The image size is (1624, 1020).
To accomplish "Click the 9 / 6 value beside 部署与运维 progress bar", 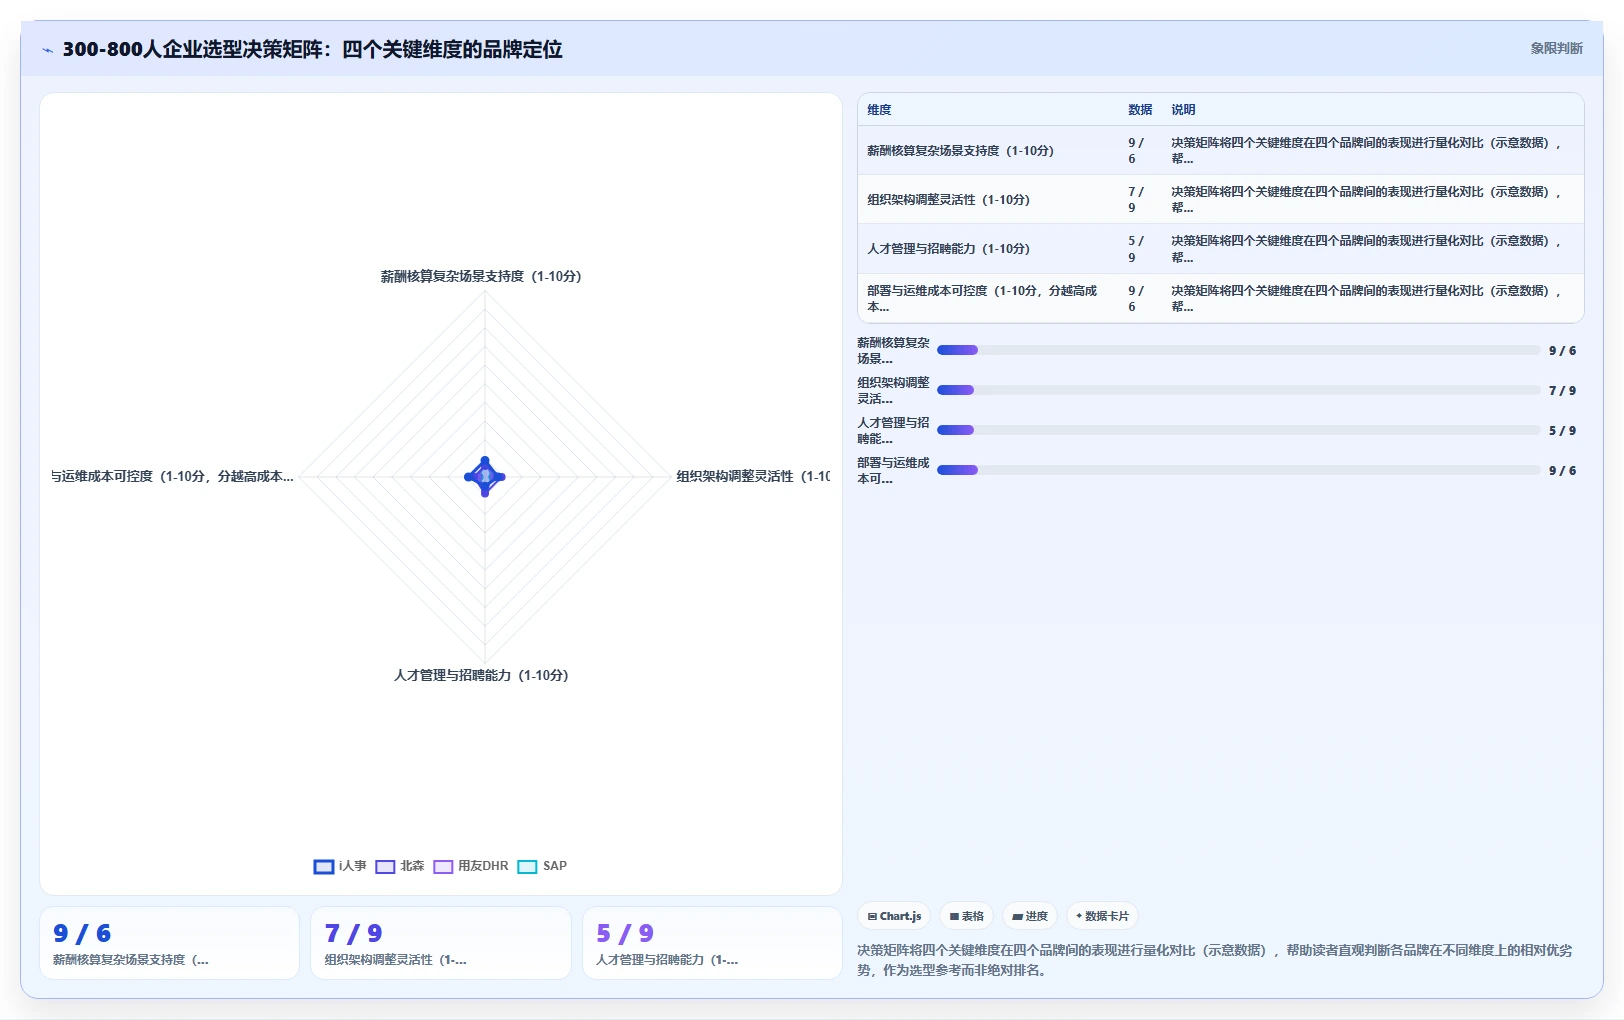I will pos(1562,471).
